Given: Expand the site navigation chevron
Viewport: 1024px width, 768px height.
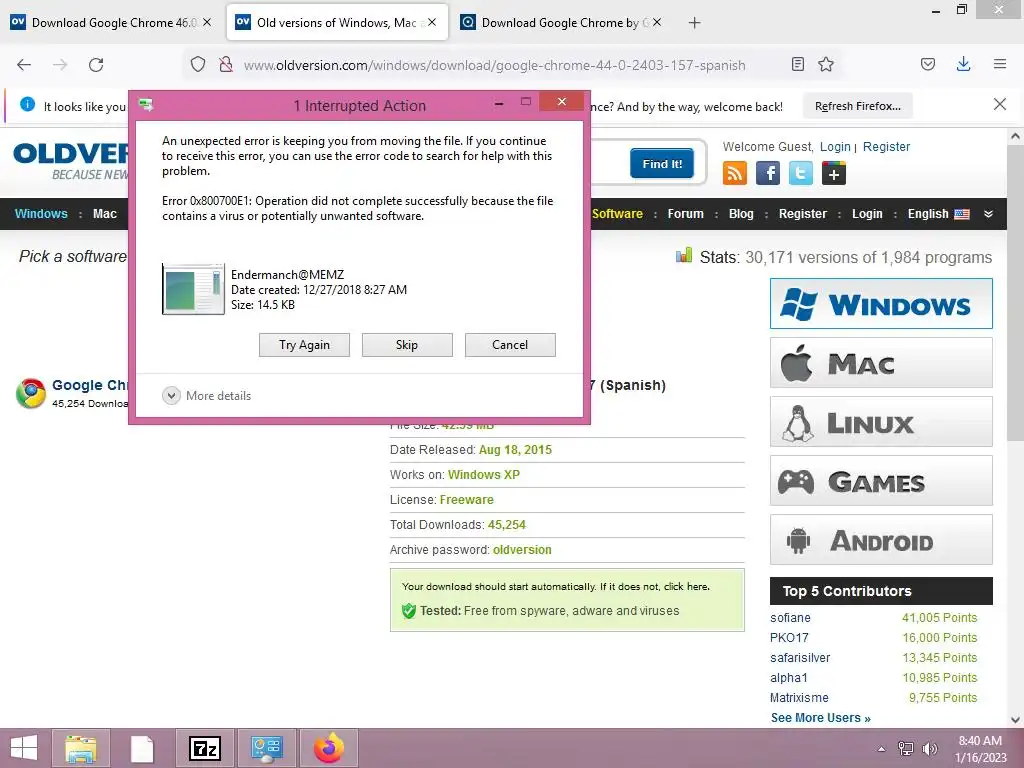Looking at the screenshot, I should pyautogui.click(x=988, y=214).
